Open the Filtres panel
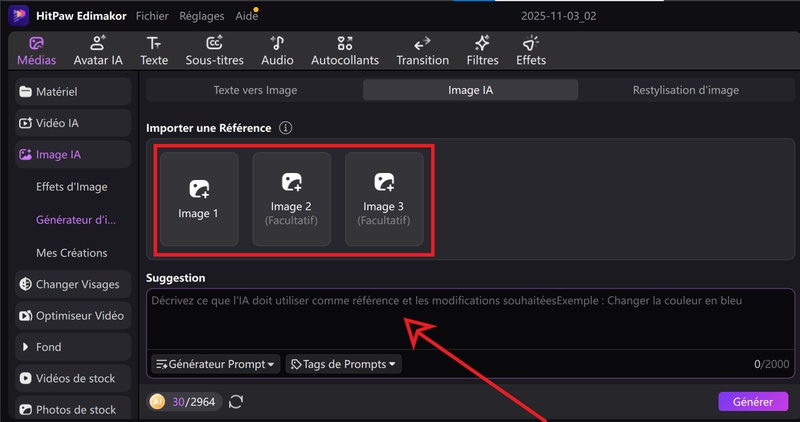 [x=482, y=52]
